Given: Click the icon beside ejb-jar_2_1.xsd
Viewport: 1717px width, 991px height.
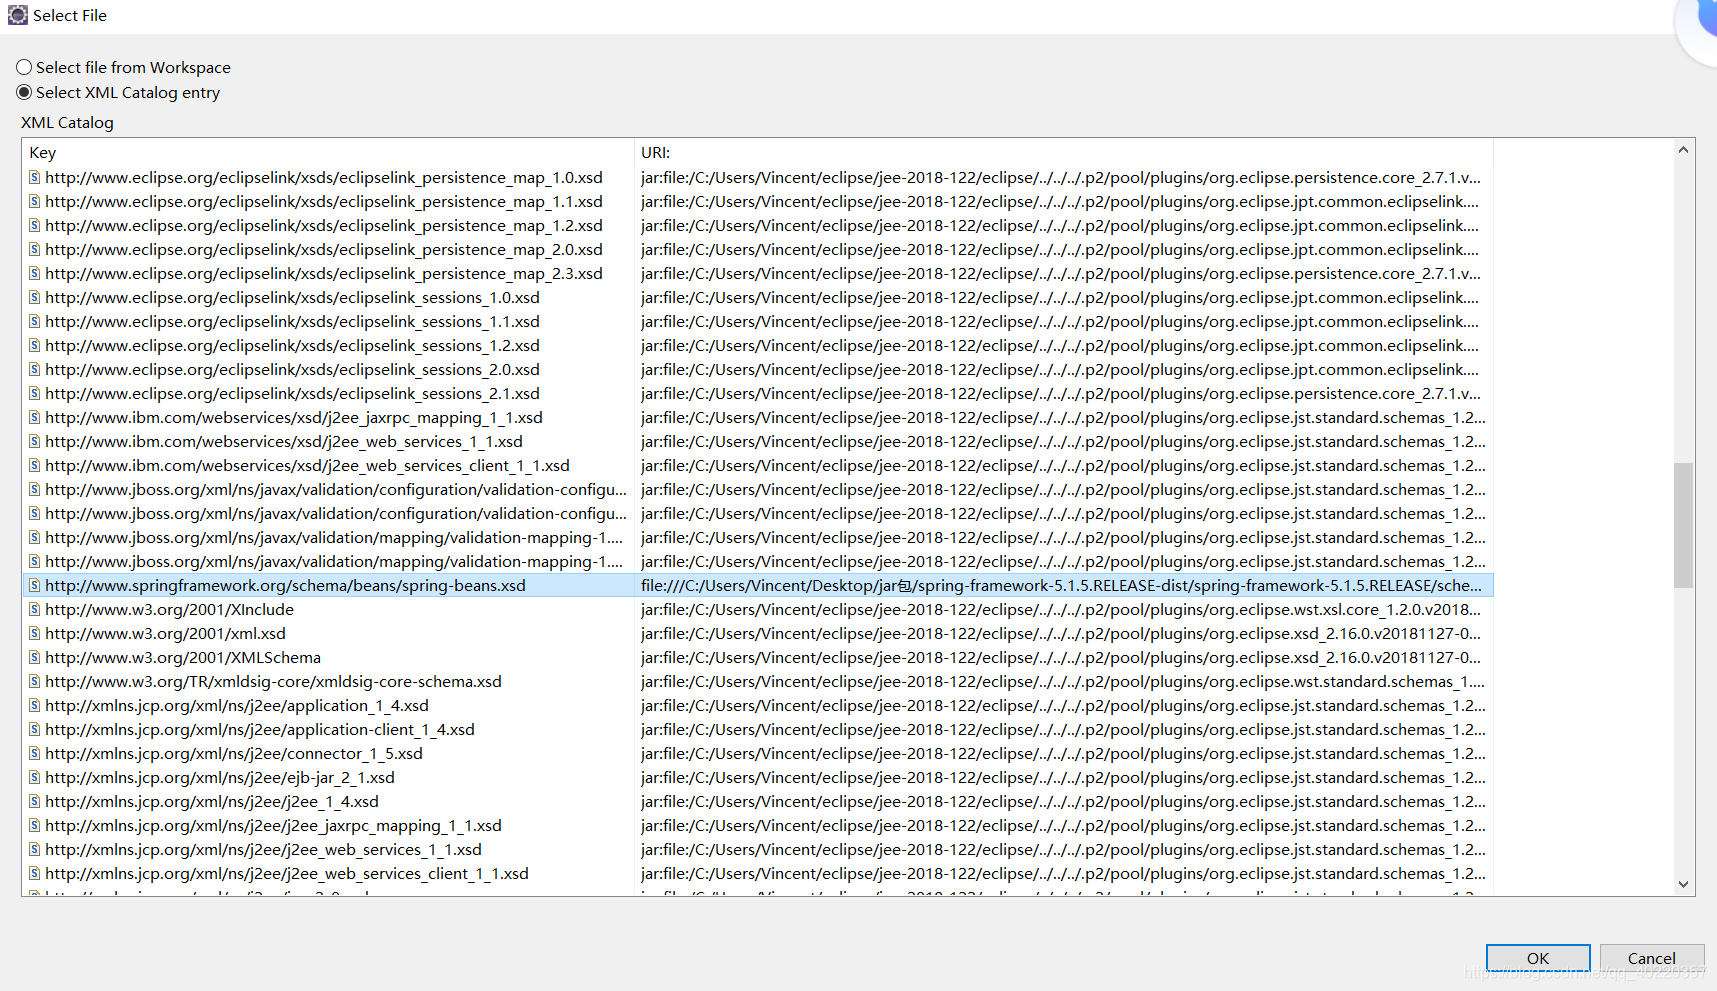Looking at the screenshot, I should tap(35, 778).
